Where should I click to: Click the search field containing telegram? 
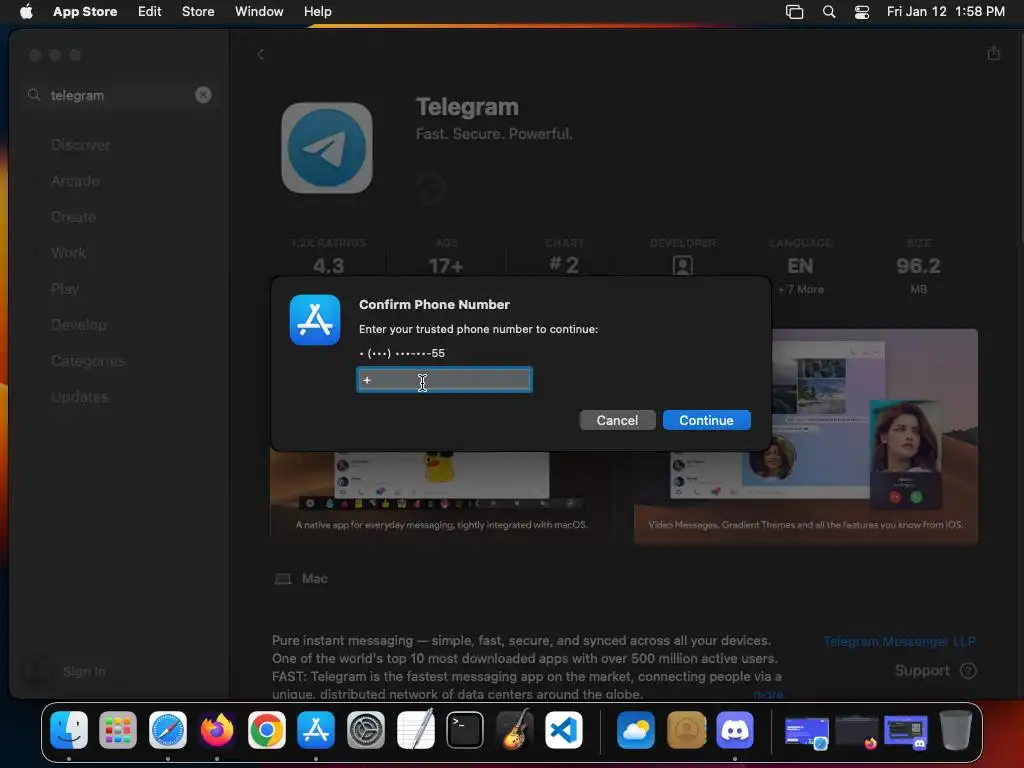[x=119, y=95]
